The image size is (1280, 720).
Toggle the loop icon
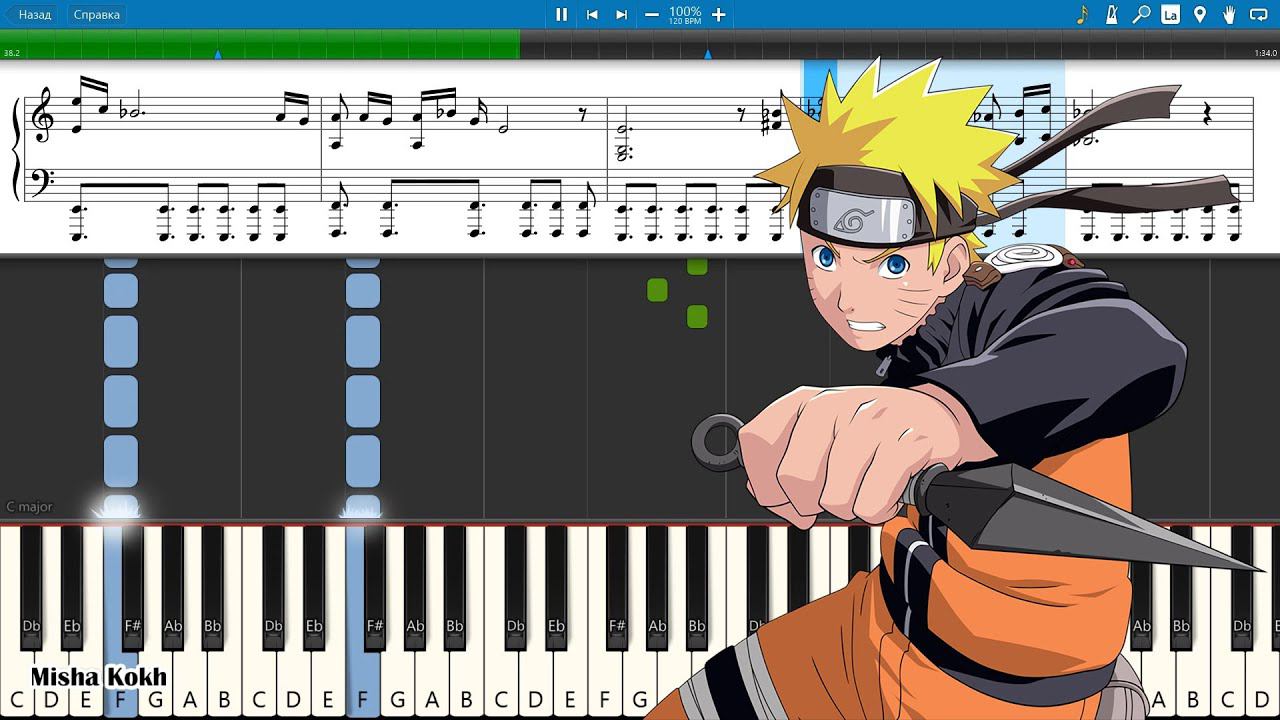coord(1259,14)
